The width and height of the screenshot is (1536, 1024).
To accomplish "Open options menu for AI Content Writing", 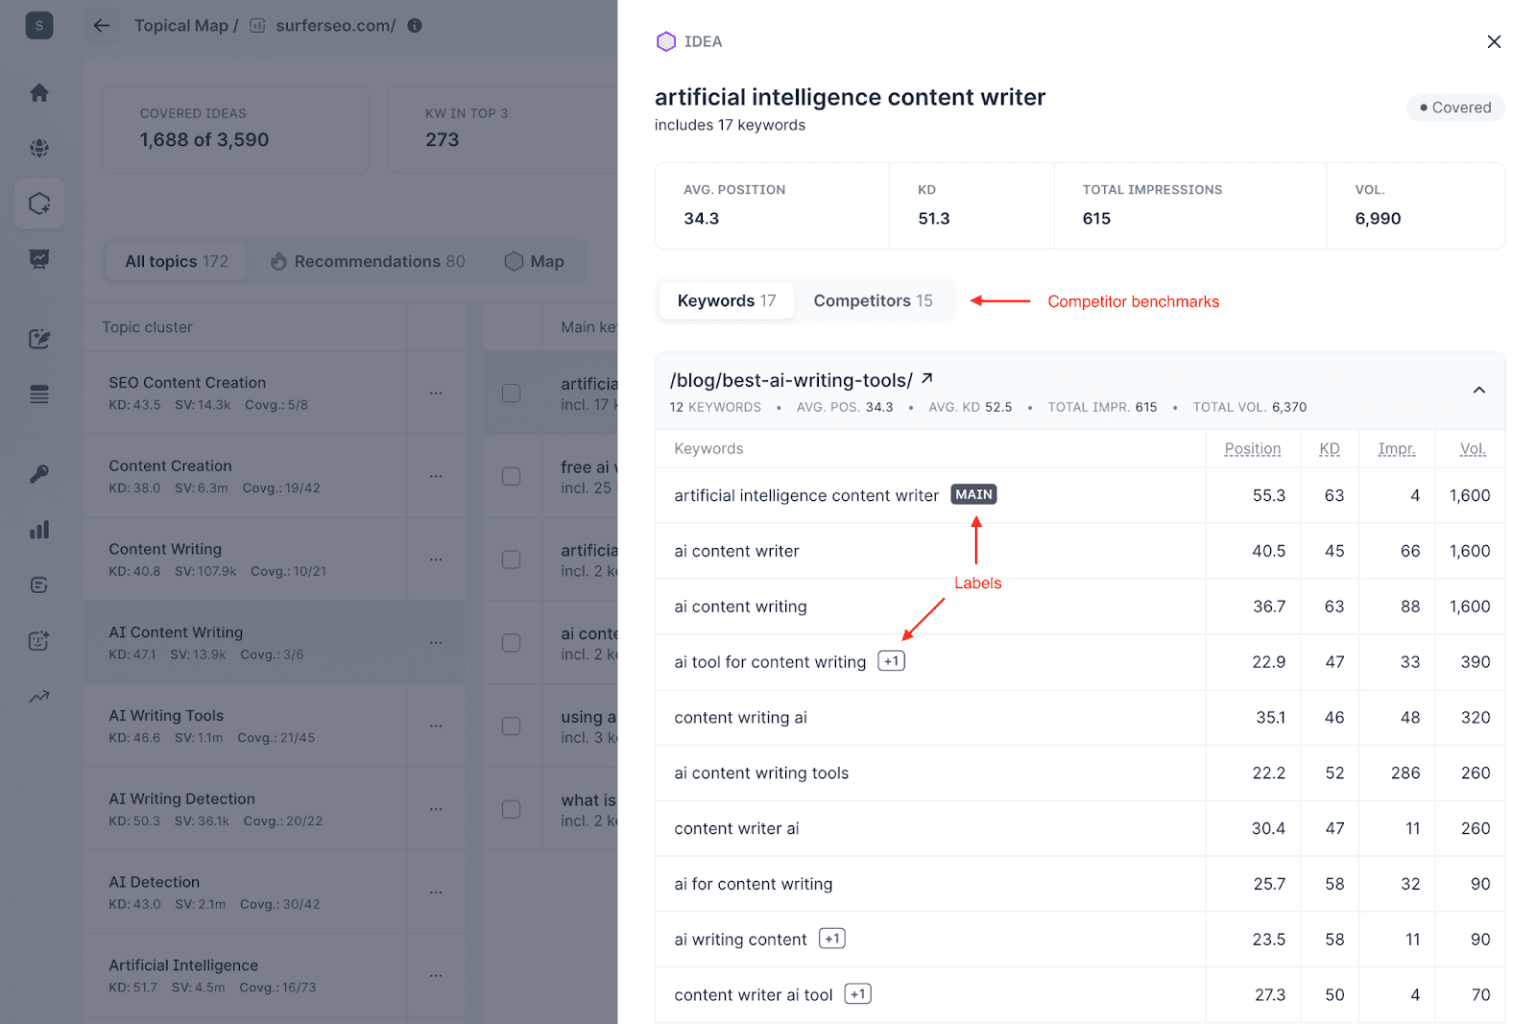I will 436,642.
